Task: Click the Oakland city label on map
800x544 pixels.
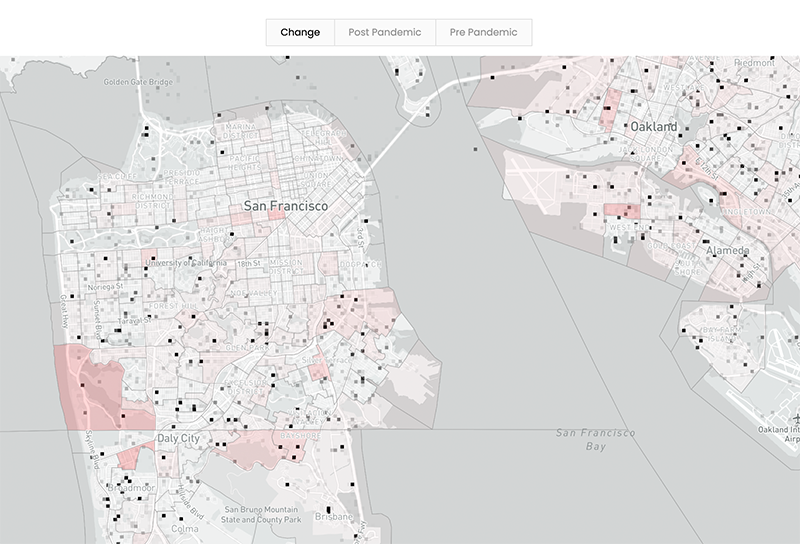Action: click(x=653, y=127)
